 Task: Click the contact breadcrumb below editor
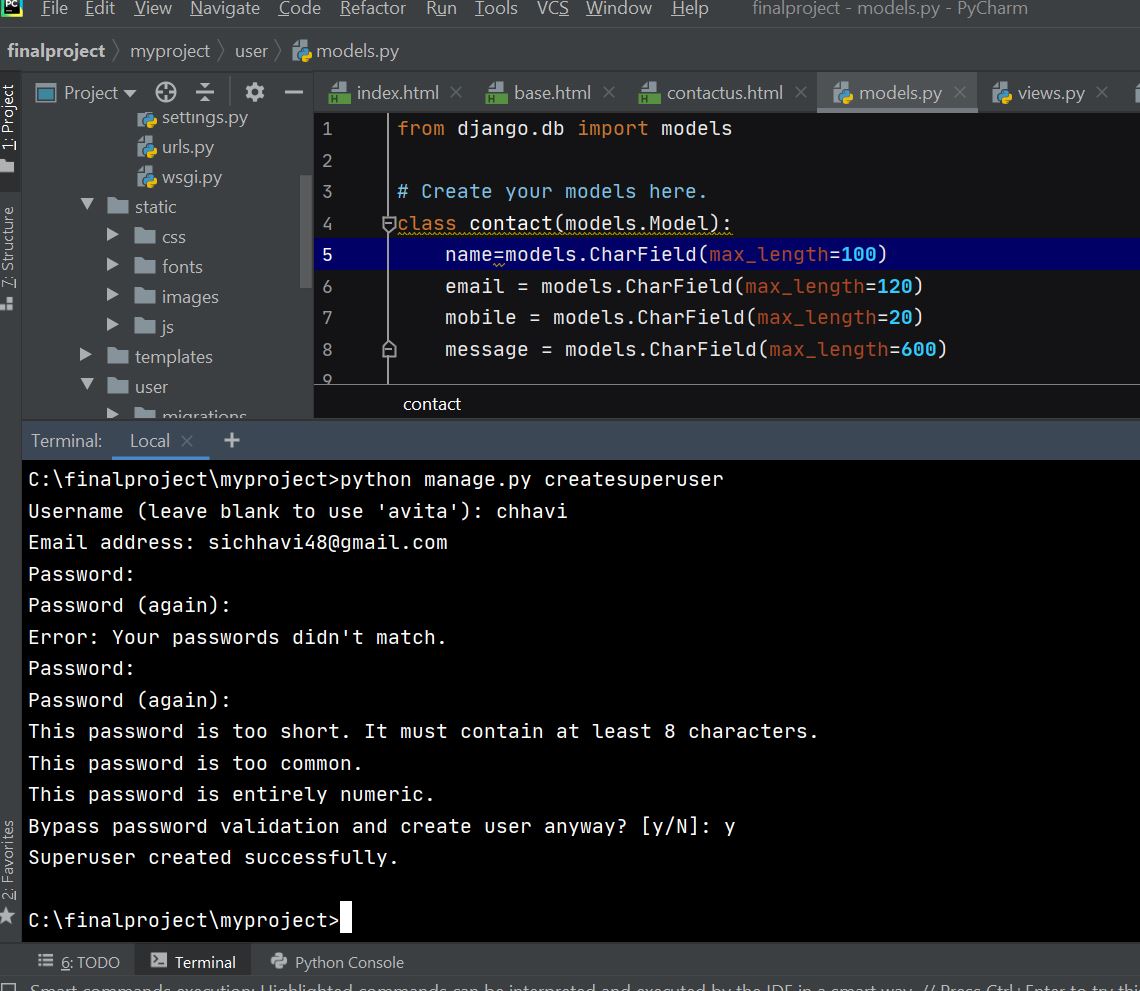(432, 404)
